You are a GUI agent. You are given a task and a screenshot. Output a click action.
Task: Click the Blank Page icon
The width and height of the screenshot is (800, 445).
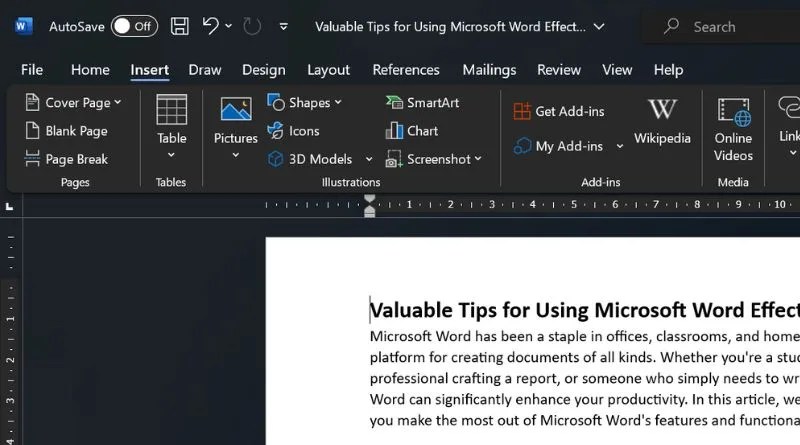click(x=32, y=131)
